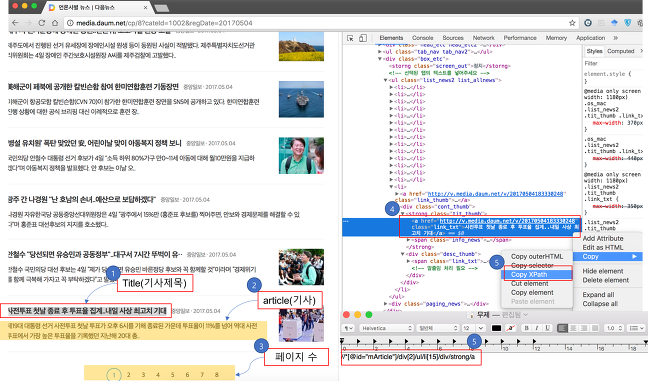Screen dimensions: 648x381
Task: Open the Application tab
Action: (x=591, y=38)
